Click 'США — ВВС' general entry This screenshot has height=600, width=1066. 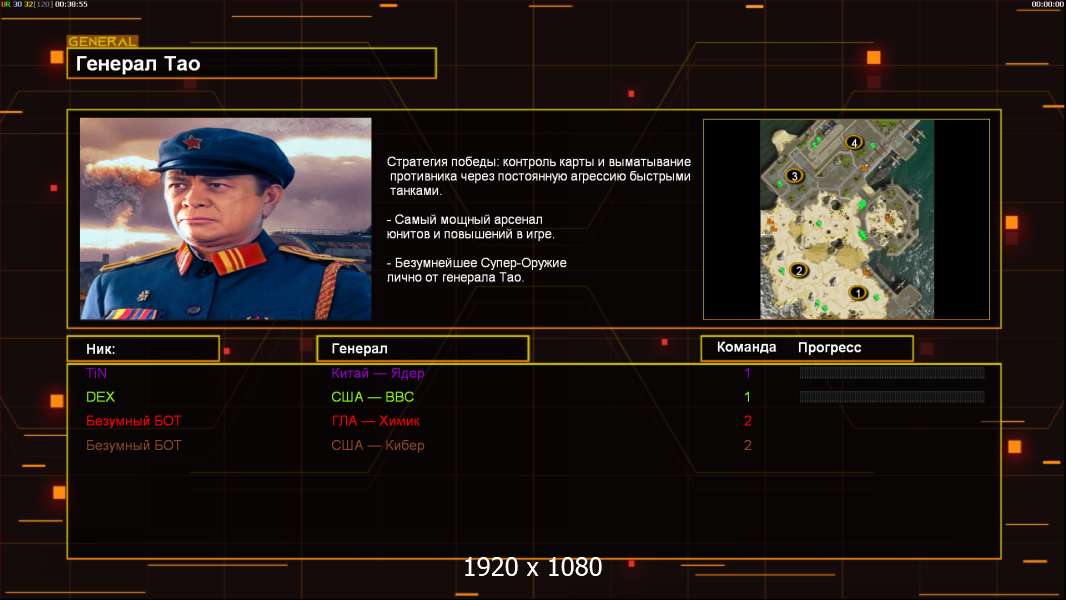point(373,397)
